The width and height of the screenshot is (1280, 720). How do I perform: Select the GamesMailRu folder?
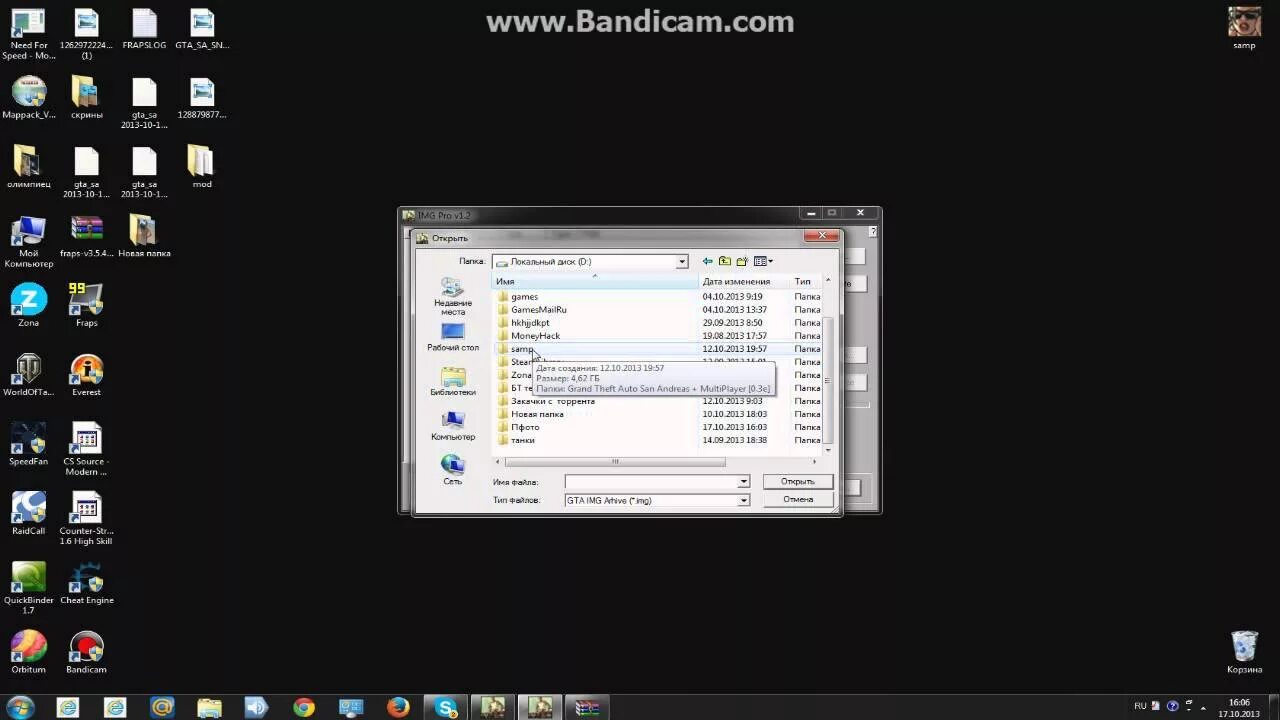point(538,310)
